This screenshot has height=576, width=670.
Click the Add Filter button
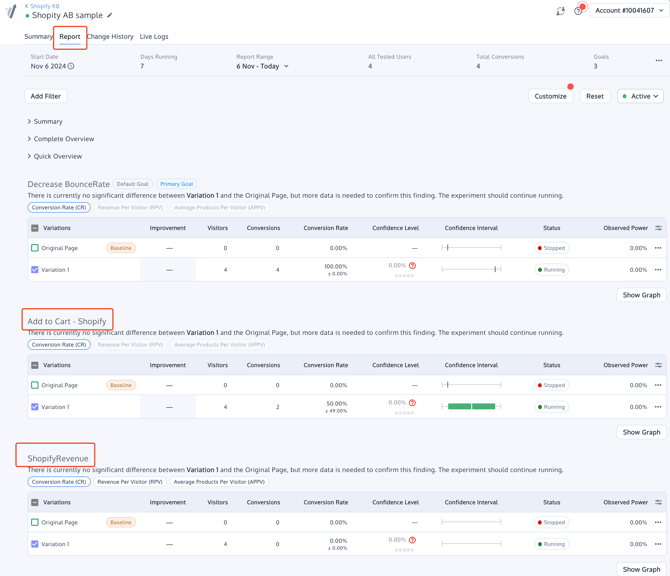46,96
